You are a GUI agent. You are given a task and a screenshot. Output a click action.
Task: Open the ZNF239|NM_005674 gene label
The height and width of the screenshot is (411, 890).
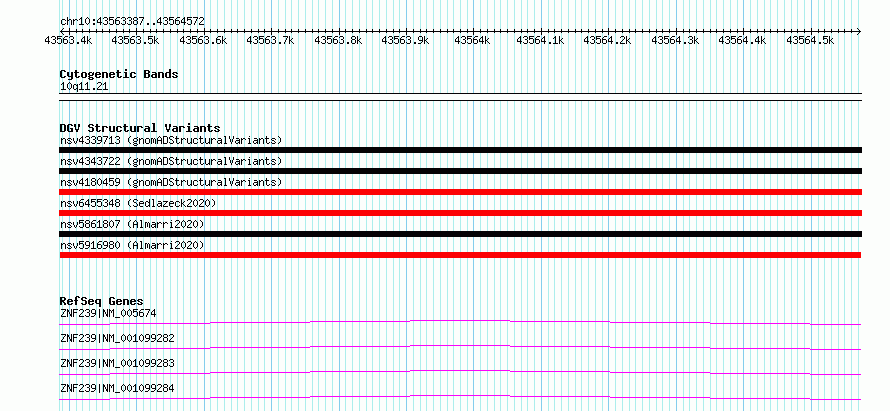click(108, 313)
